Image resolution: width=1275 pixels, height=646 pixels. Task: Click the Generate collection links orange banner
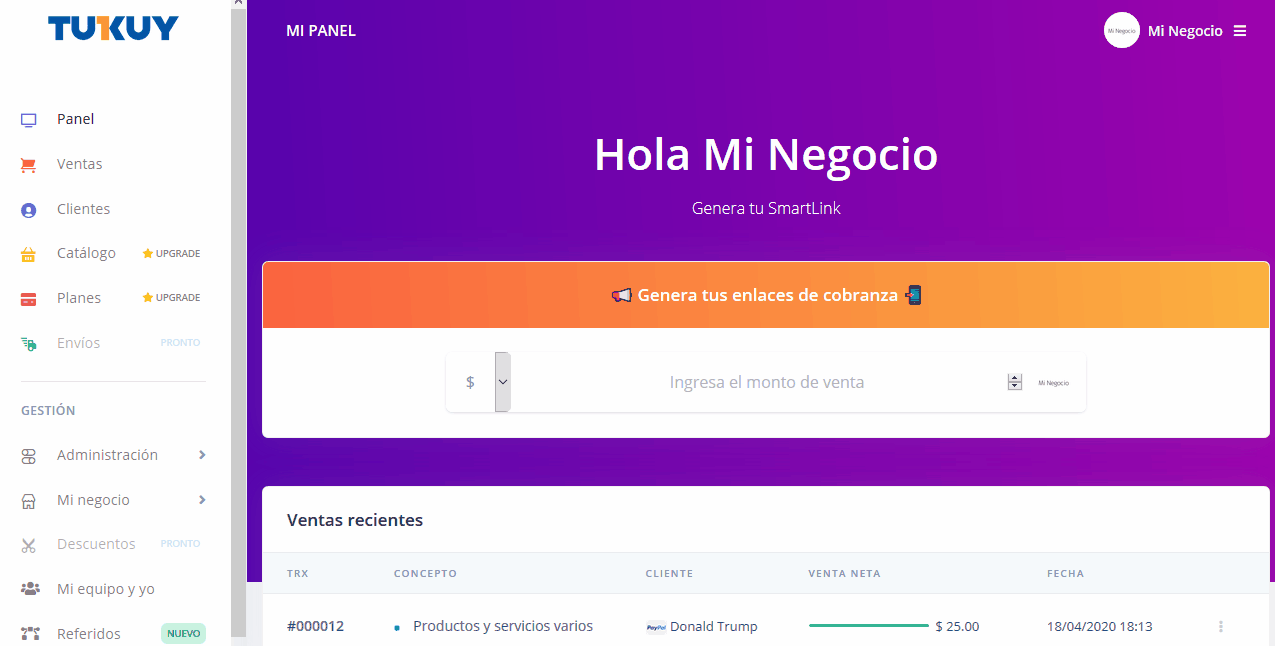click(x=766, y=296)
